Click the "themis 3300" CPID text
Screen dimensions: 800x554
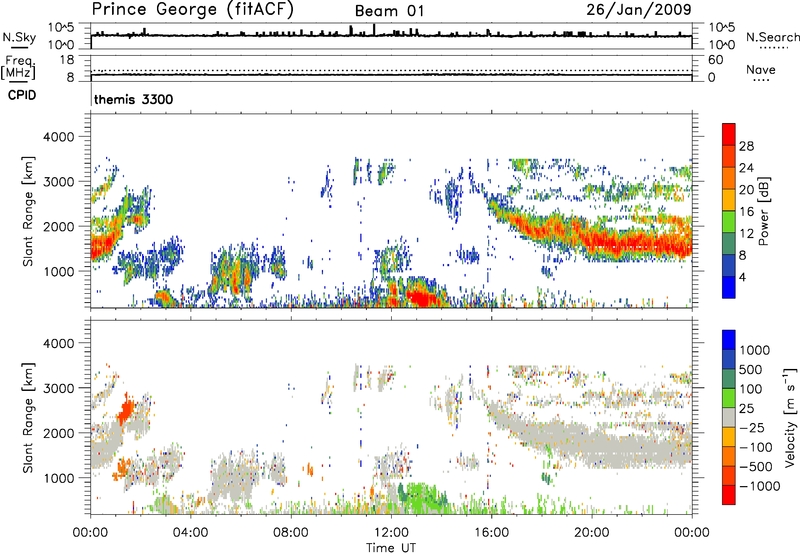(x=133, y=99)
